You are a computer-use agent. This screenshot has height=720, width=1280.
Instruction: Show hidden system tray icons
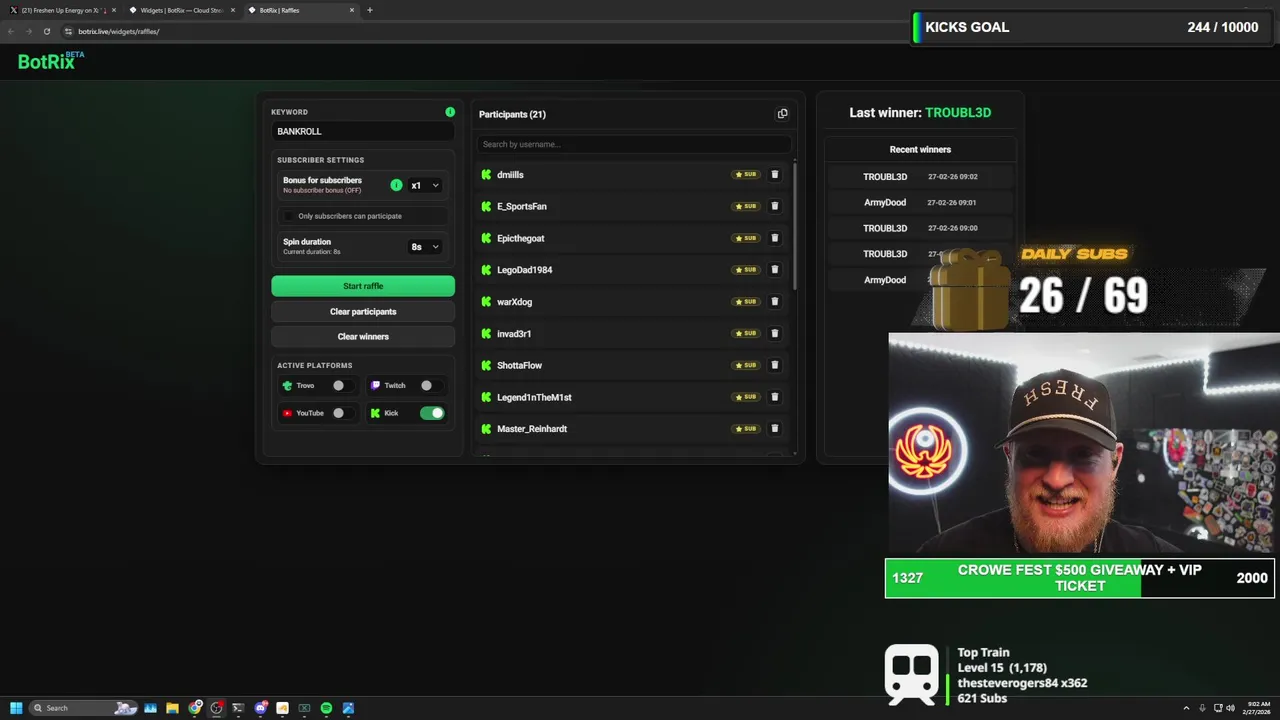click(x=1186, y=708)
